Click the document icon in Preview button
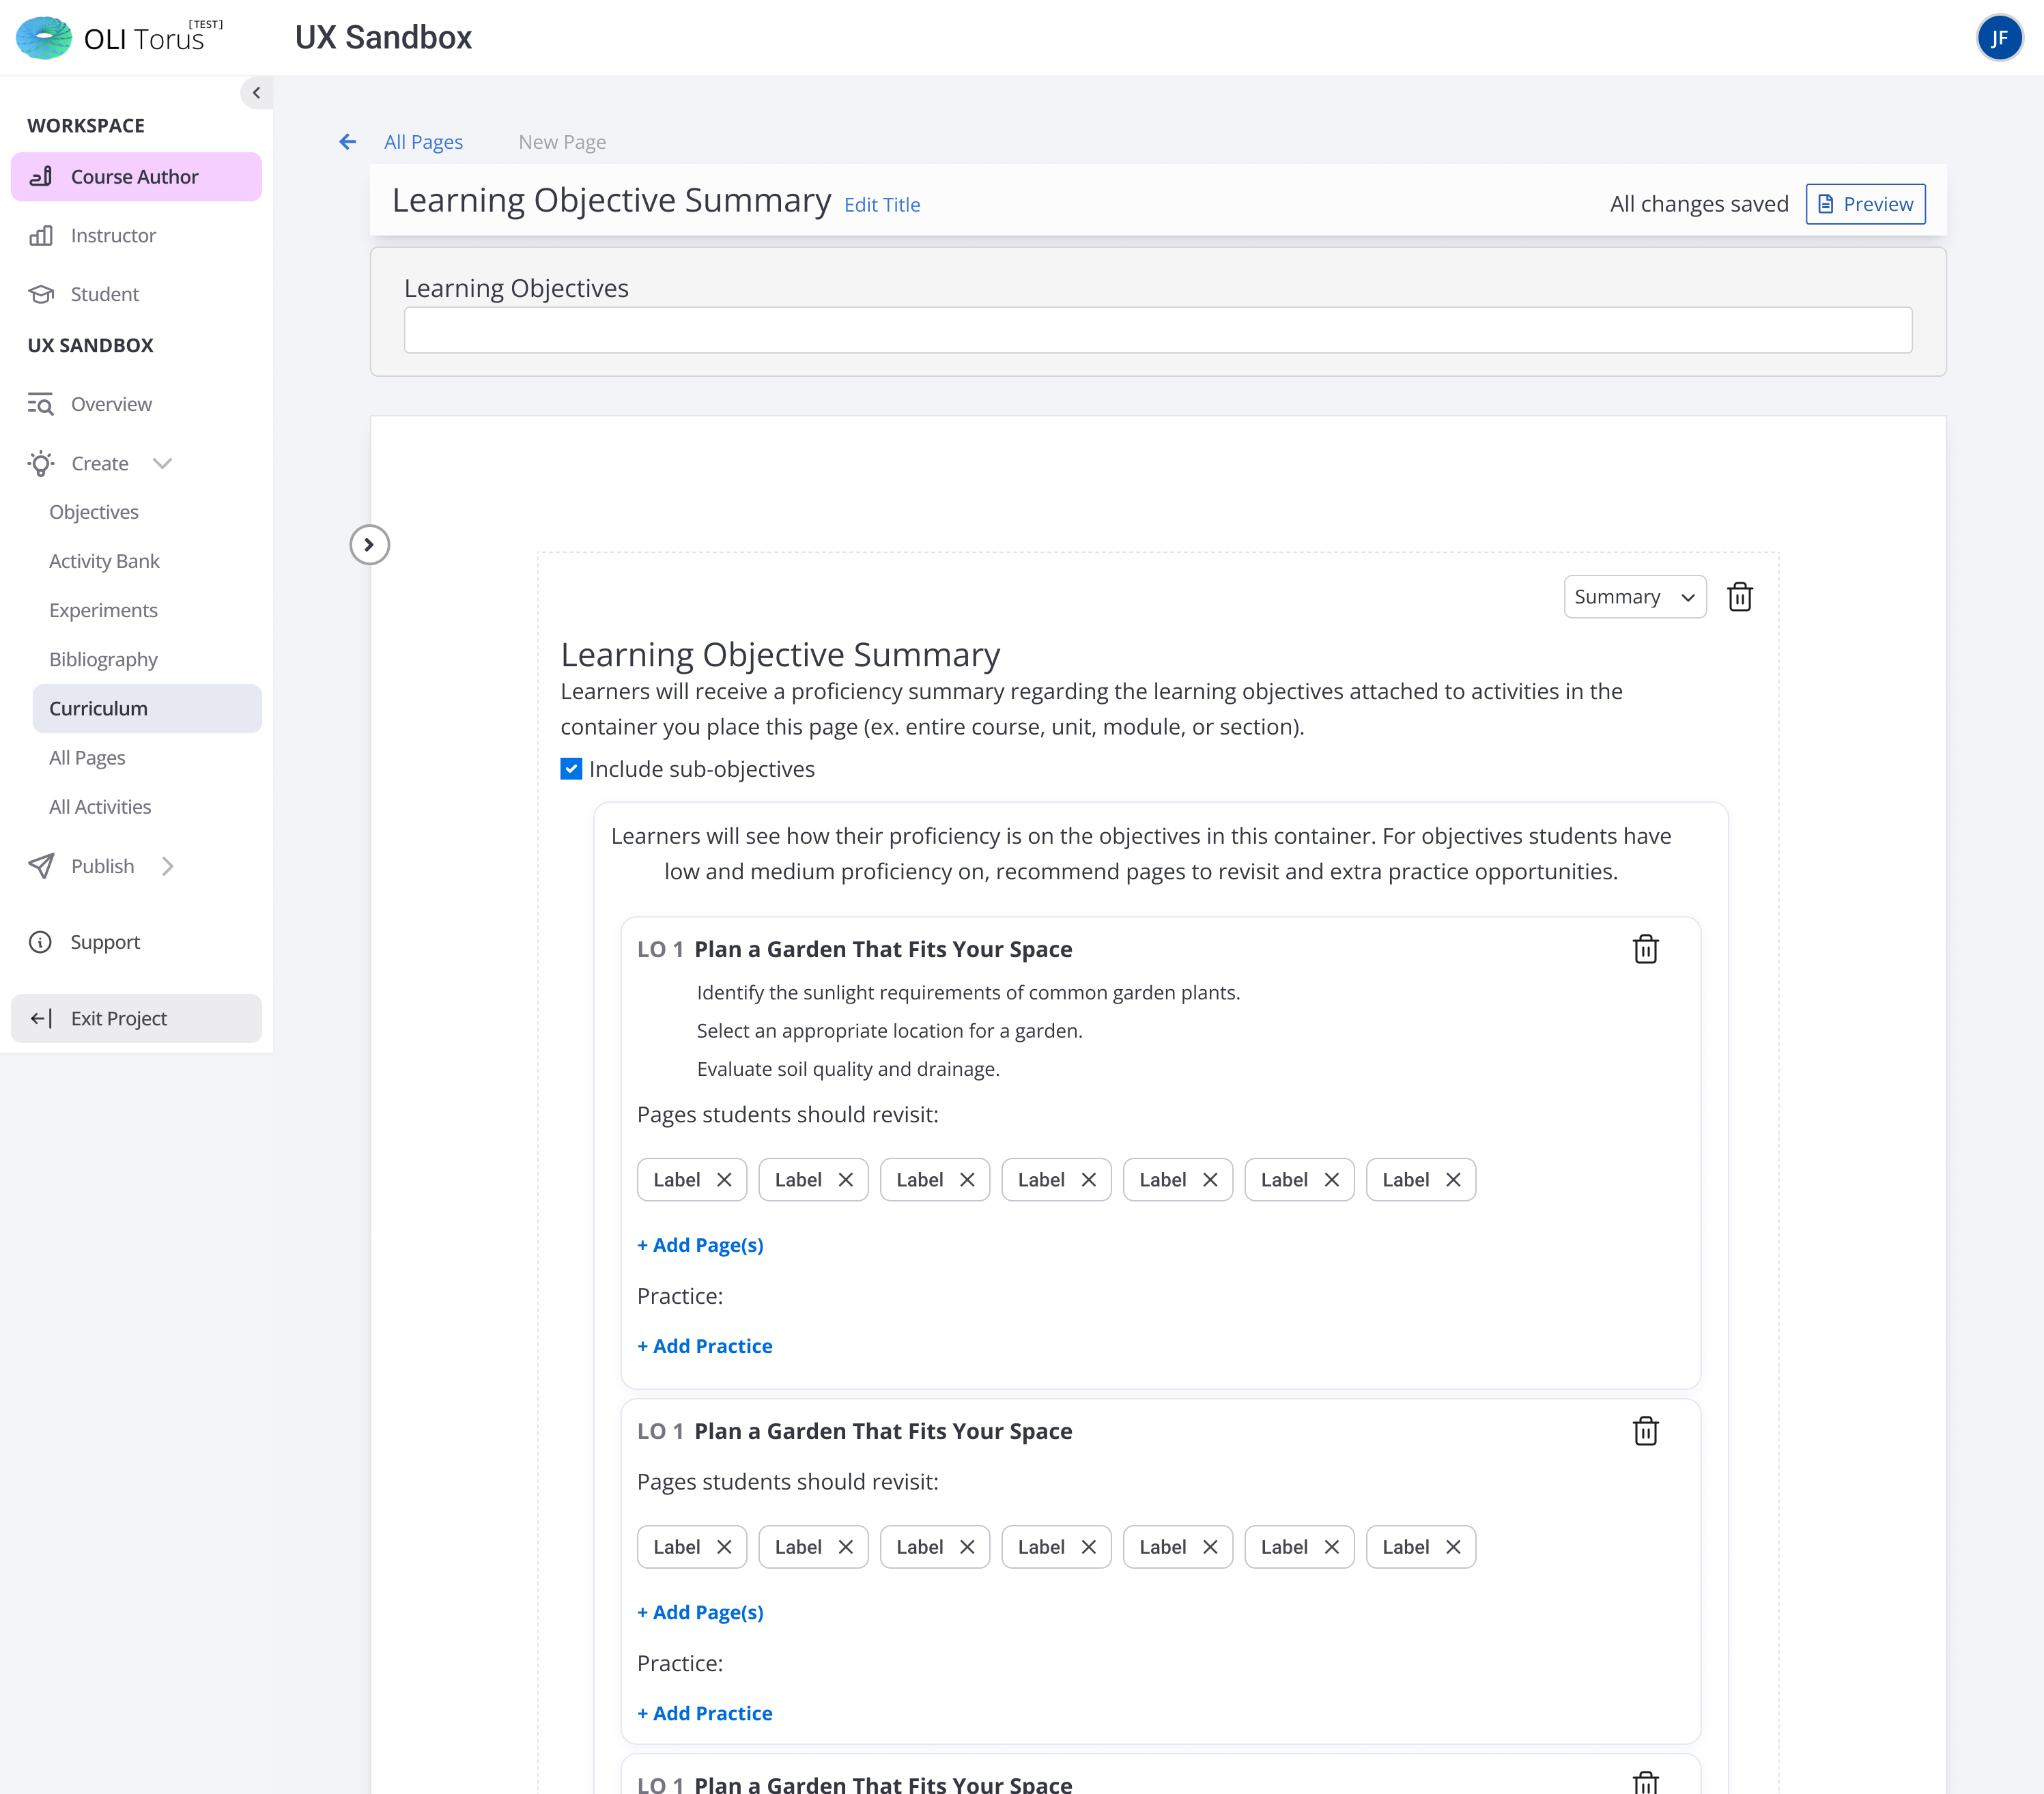 tap(1825, 204)
